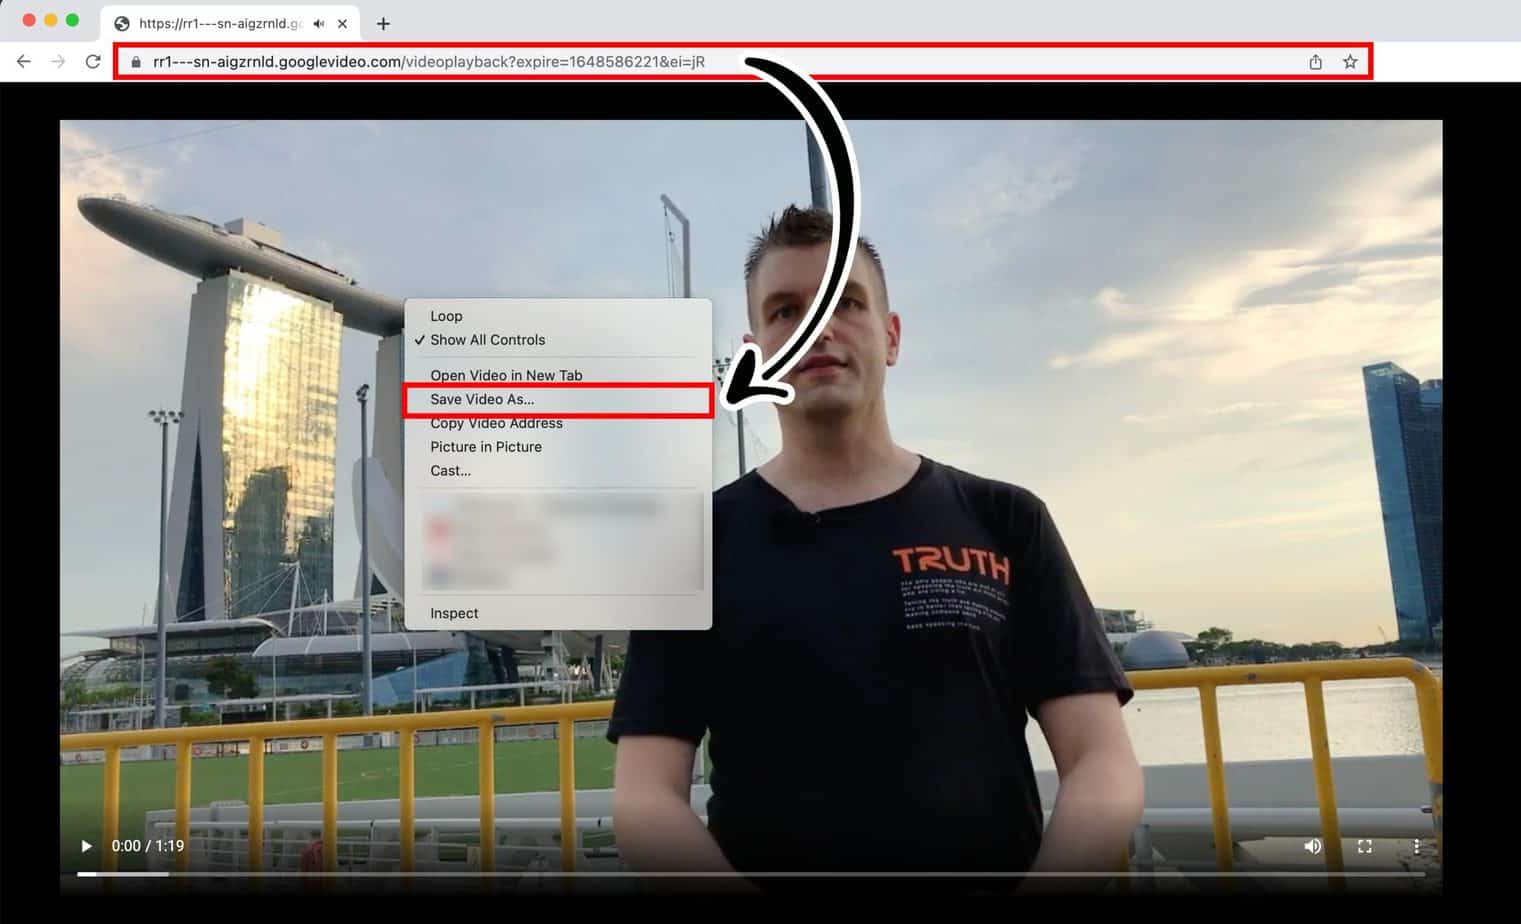1521x924 pixels.
Task: Select the googlevideo browser tab
Action: click(229, 23)
